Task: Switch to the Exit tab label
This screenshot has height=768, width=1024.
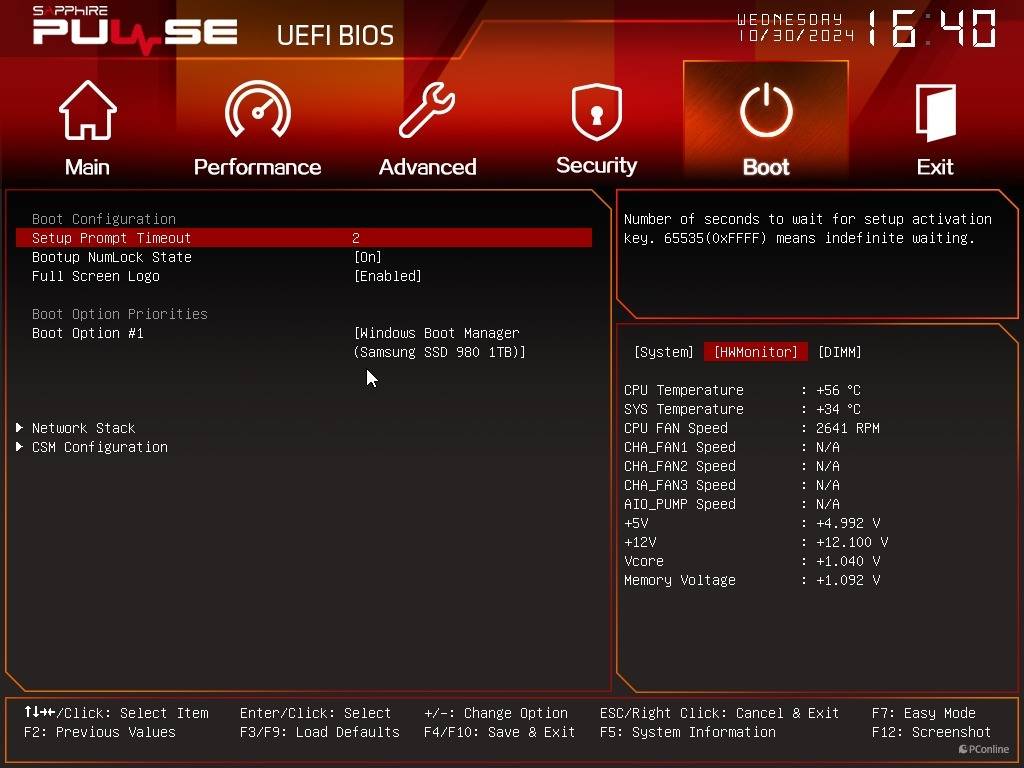Action: click(x=935, y=167)
